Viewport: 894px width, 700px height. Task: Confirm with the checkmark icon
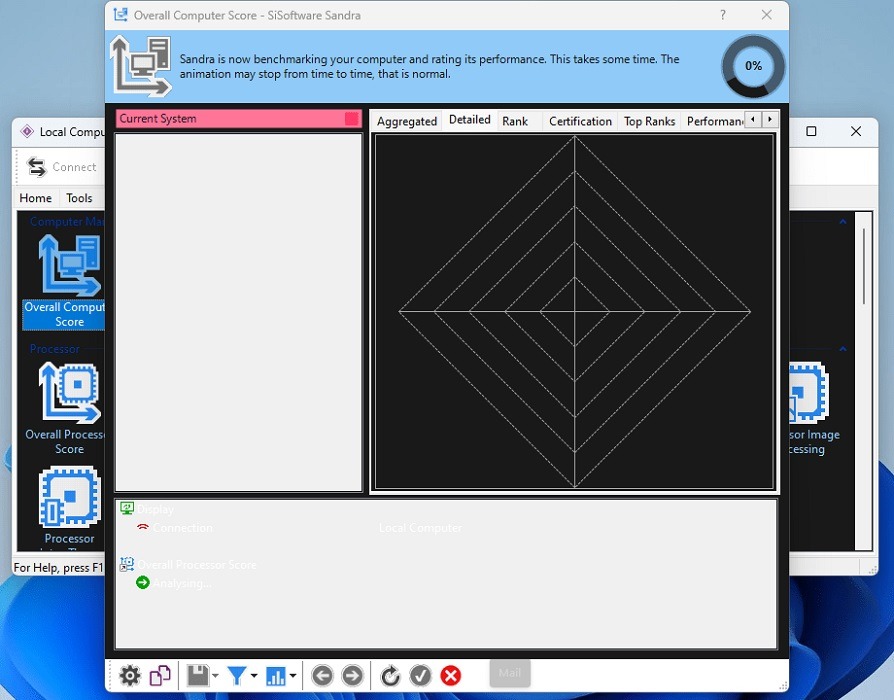pos(420,675)
